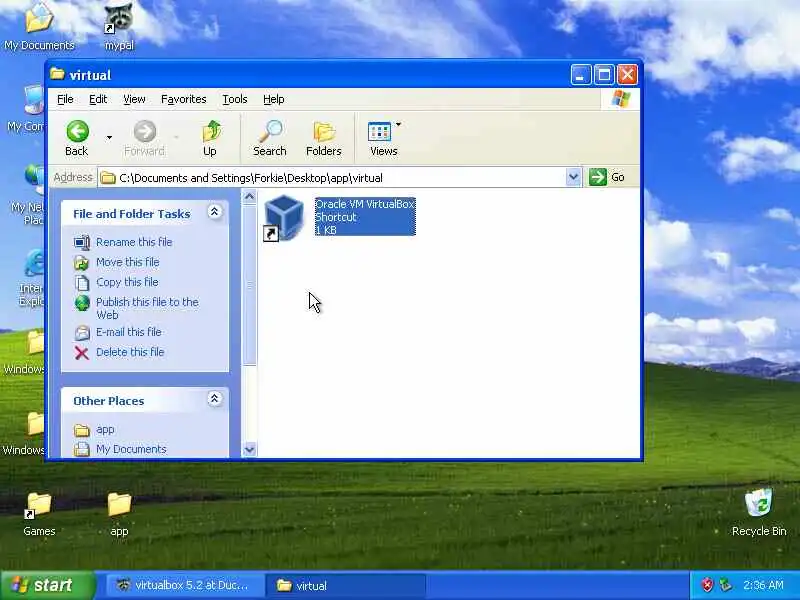Open the Tools menu
This screenshot has width=800, height=600.
(x=235, y=99)
